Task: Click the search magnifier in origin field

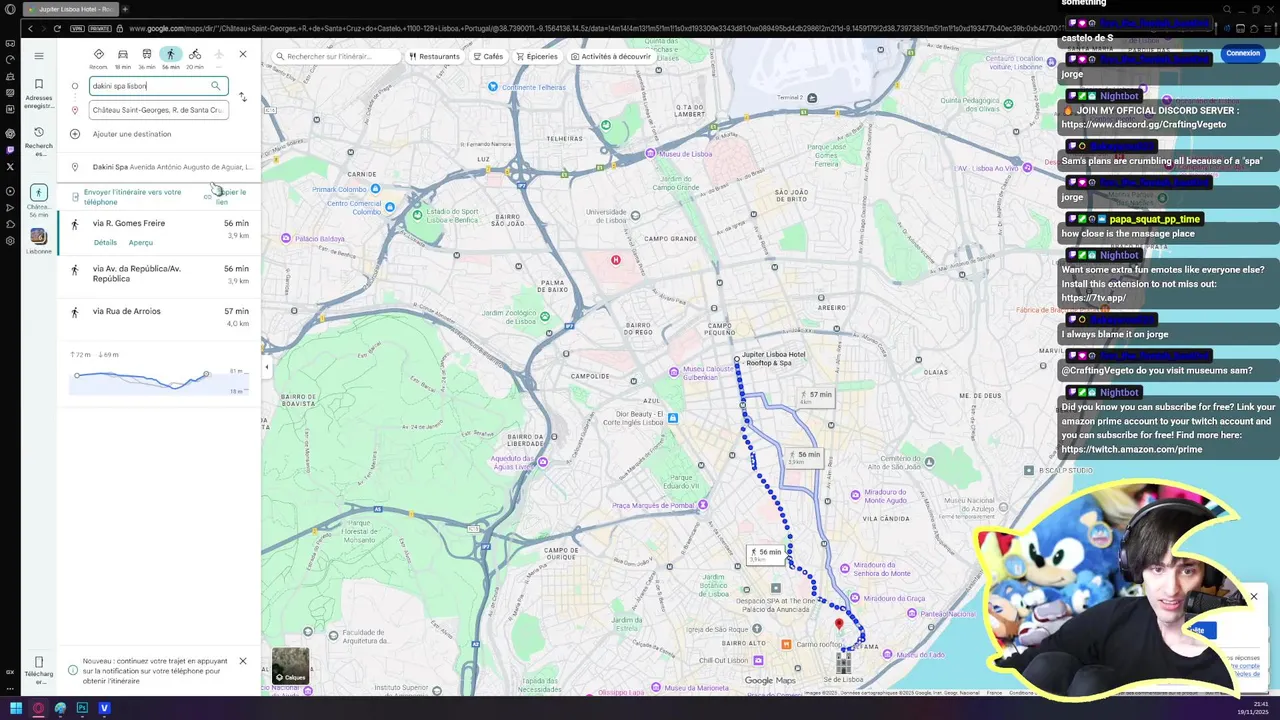Action: click(x=215, y=86)
